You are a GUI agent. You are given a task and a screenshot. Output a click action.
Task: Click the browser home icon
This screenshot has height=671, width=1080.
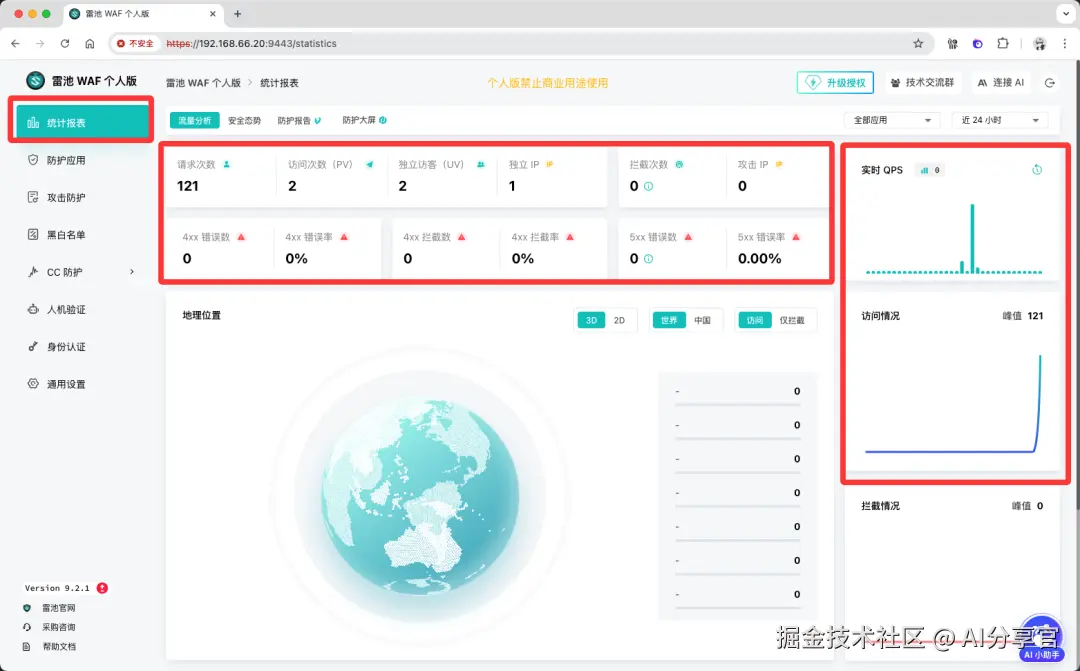coord(90,43)
